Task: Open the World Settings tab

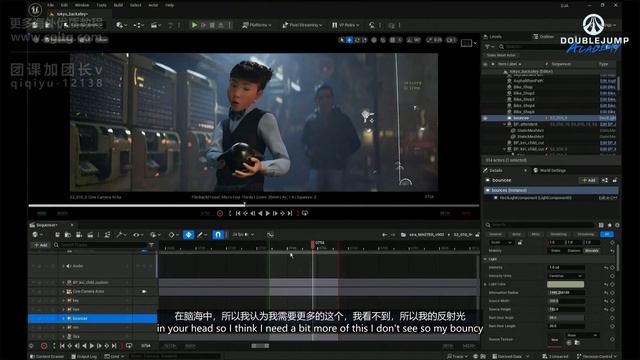Action: tap(549, 170)
